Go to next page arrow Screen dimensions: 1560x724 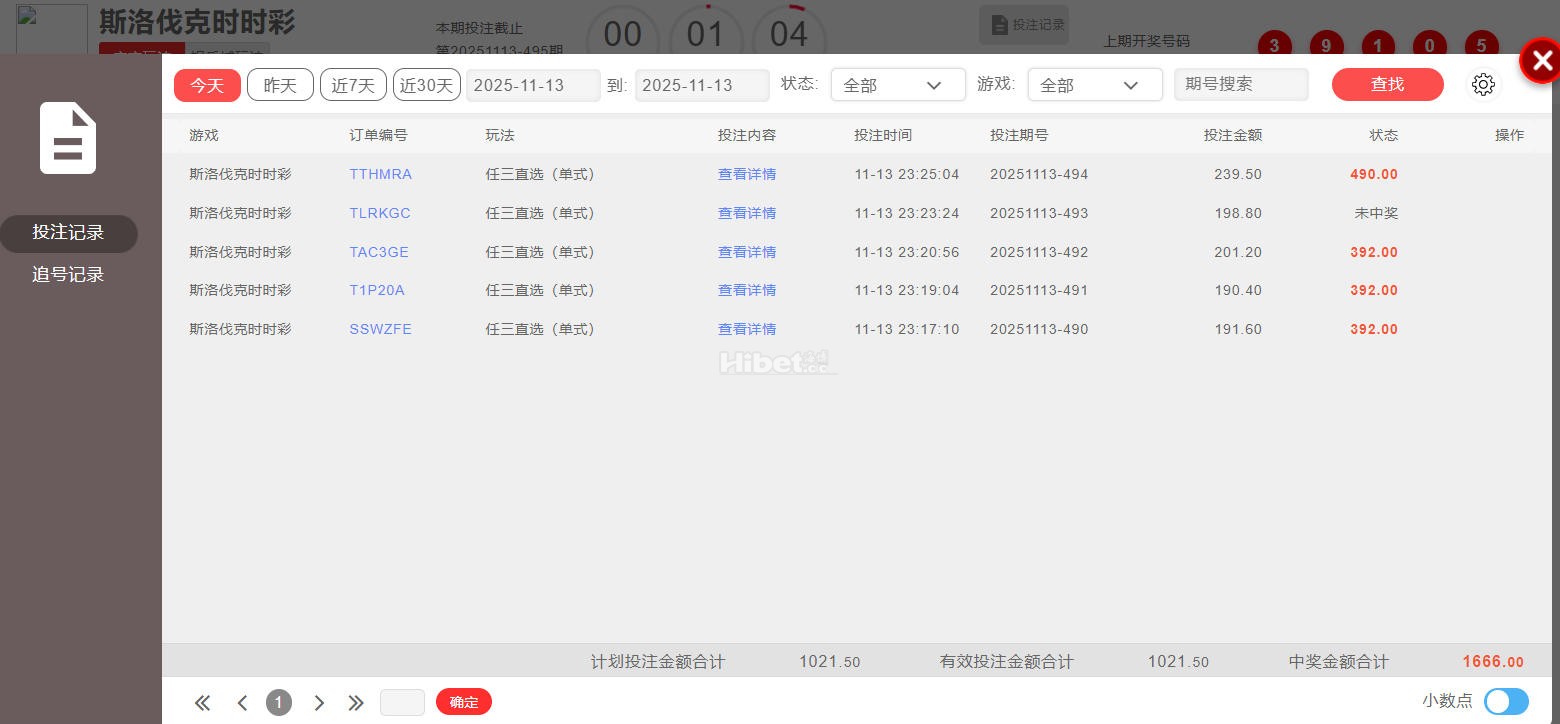(x=319, y=703)
